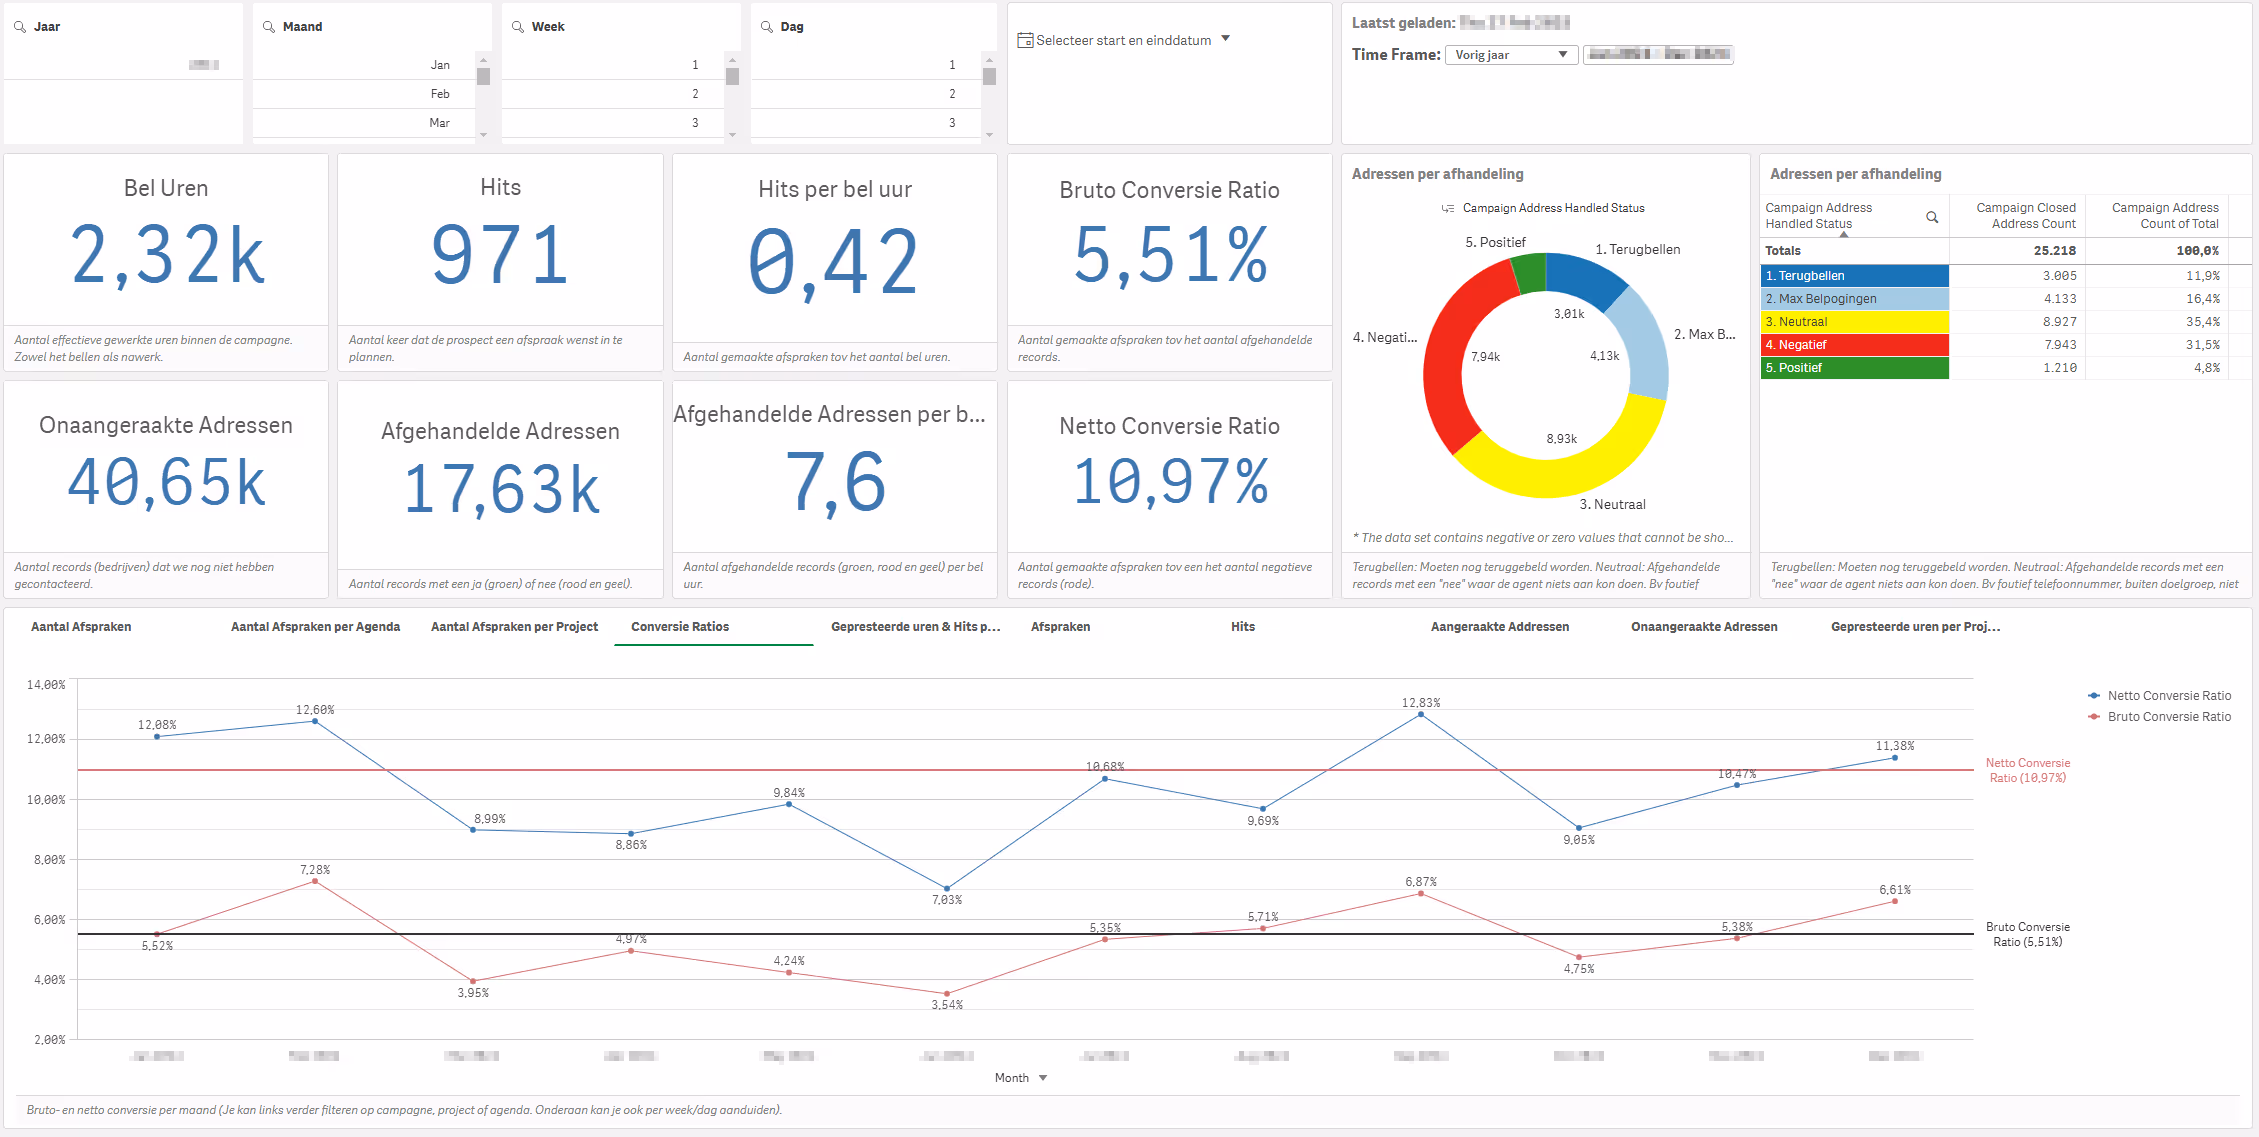Image resolution: width=2259 pixels, height=1137 pixels.
Task: Toggle Bruto Conversie Ratio legend item
Action: click(2168, 717)
